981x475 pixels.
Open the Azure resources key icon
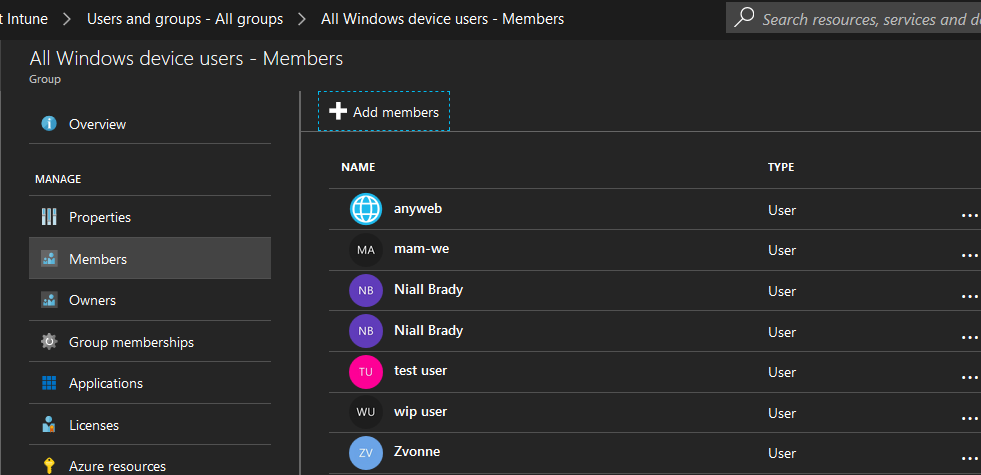49,466
